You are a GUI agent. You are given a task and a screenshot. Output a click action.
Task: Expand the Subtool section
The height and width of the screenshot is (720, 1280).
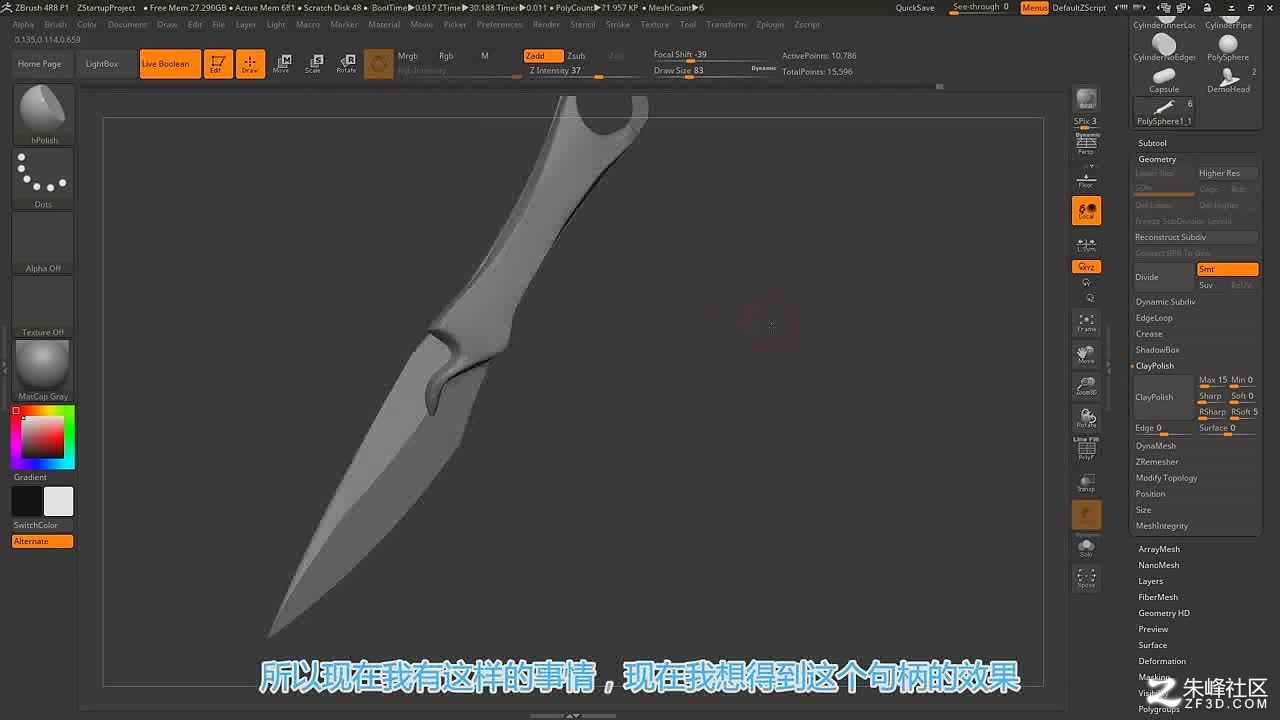click(x=1152, y=143)
